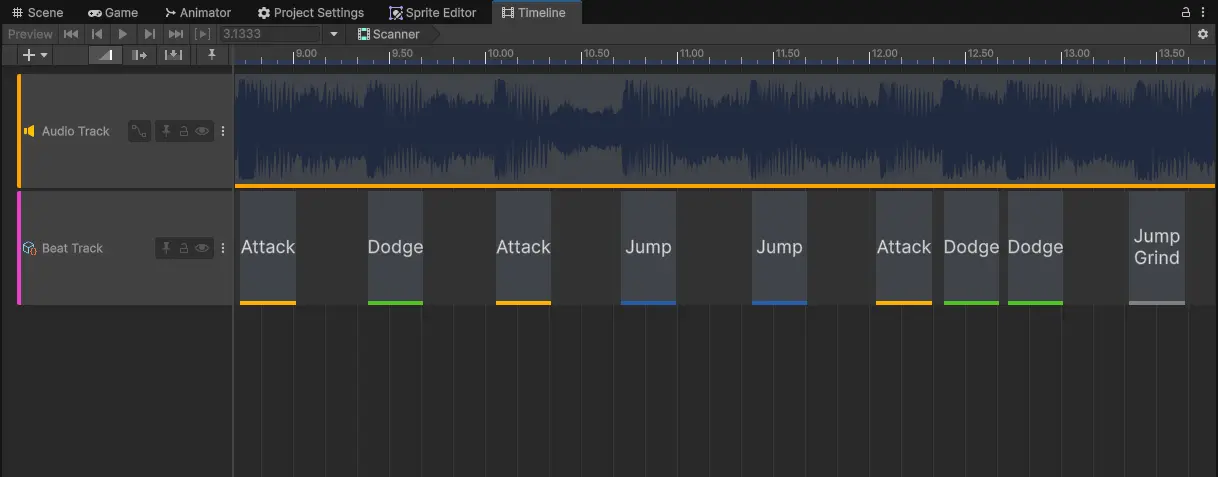Open the Beat Track three-dot menu
Viewport: 1218px width, 477px height.
point(223,248)
